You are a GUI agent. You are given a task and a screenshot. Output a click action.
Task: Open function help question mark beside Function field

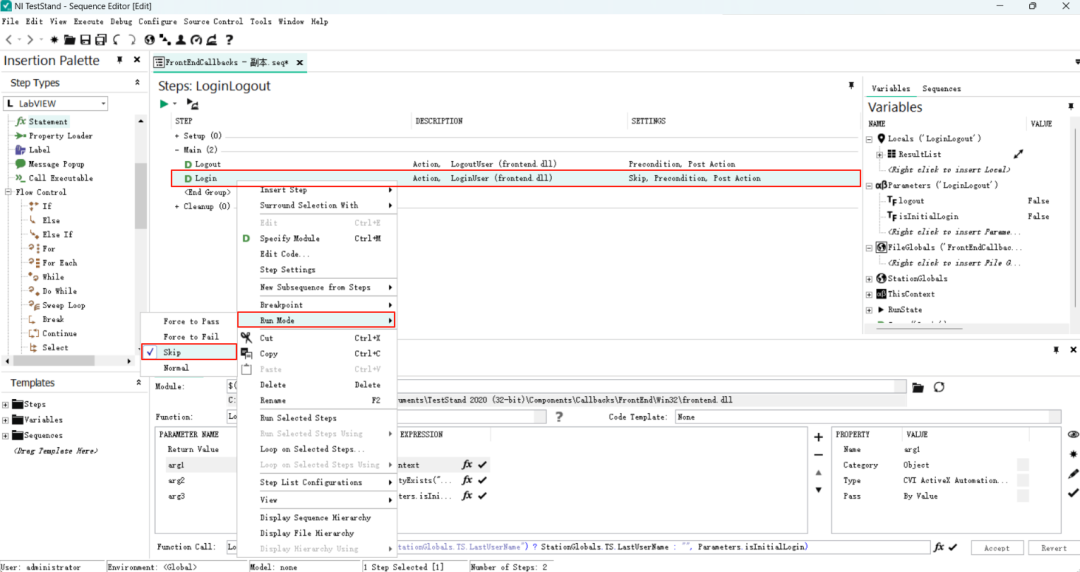coord(559,416)
